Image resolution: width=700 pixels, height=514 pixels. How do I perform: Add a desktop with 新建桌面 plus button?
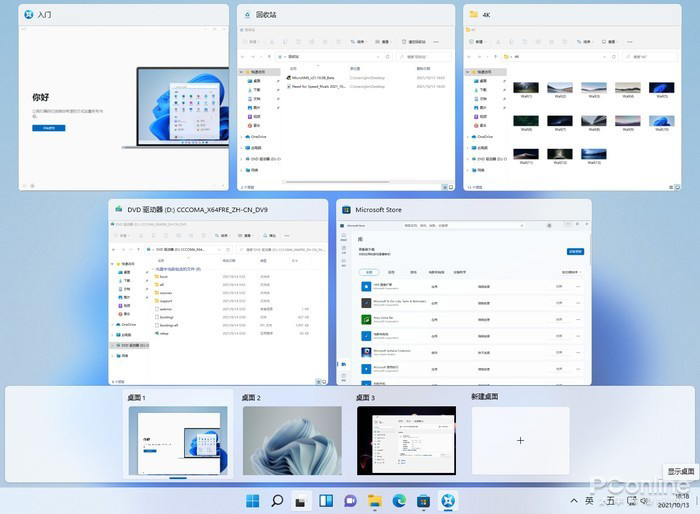(520, 440)
